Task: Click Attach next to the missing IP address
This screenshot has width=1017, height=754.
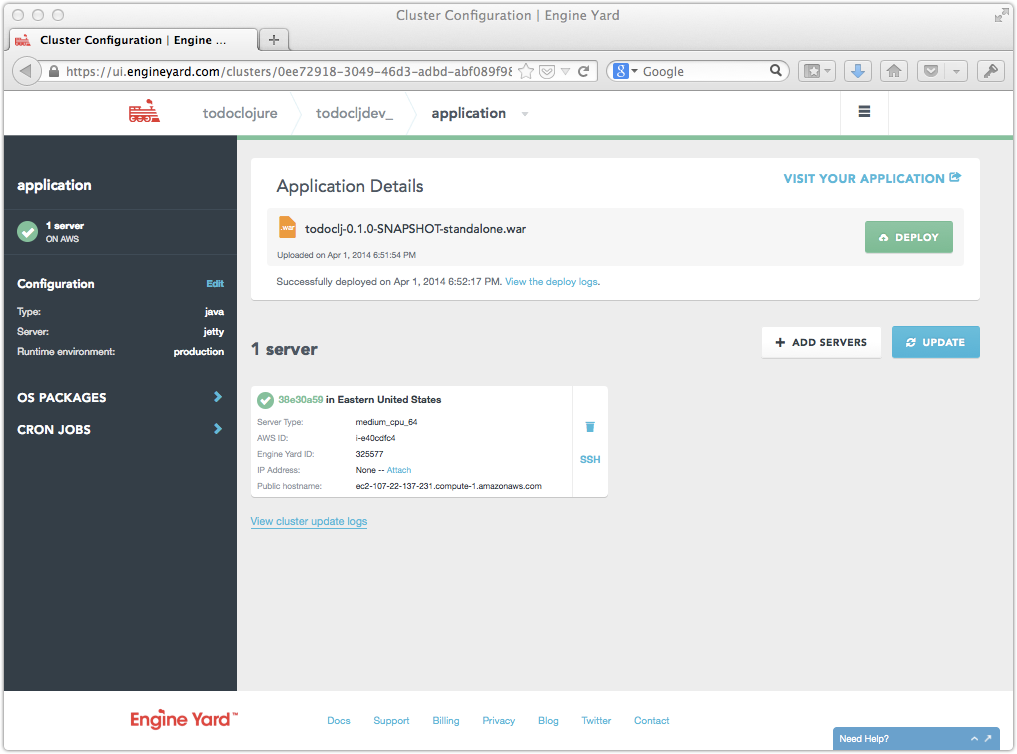Action: tap(398, 469)
